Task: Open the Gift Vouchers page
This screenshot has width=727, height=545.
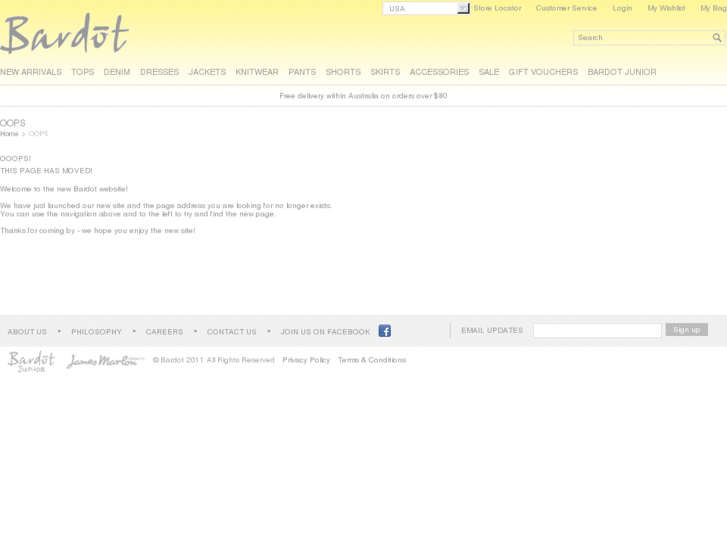Action: point(543,72)
